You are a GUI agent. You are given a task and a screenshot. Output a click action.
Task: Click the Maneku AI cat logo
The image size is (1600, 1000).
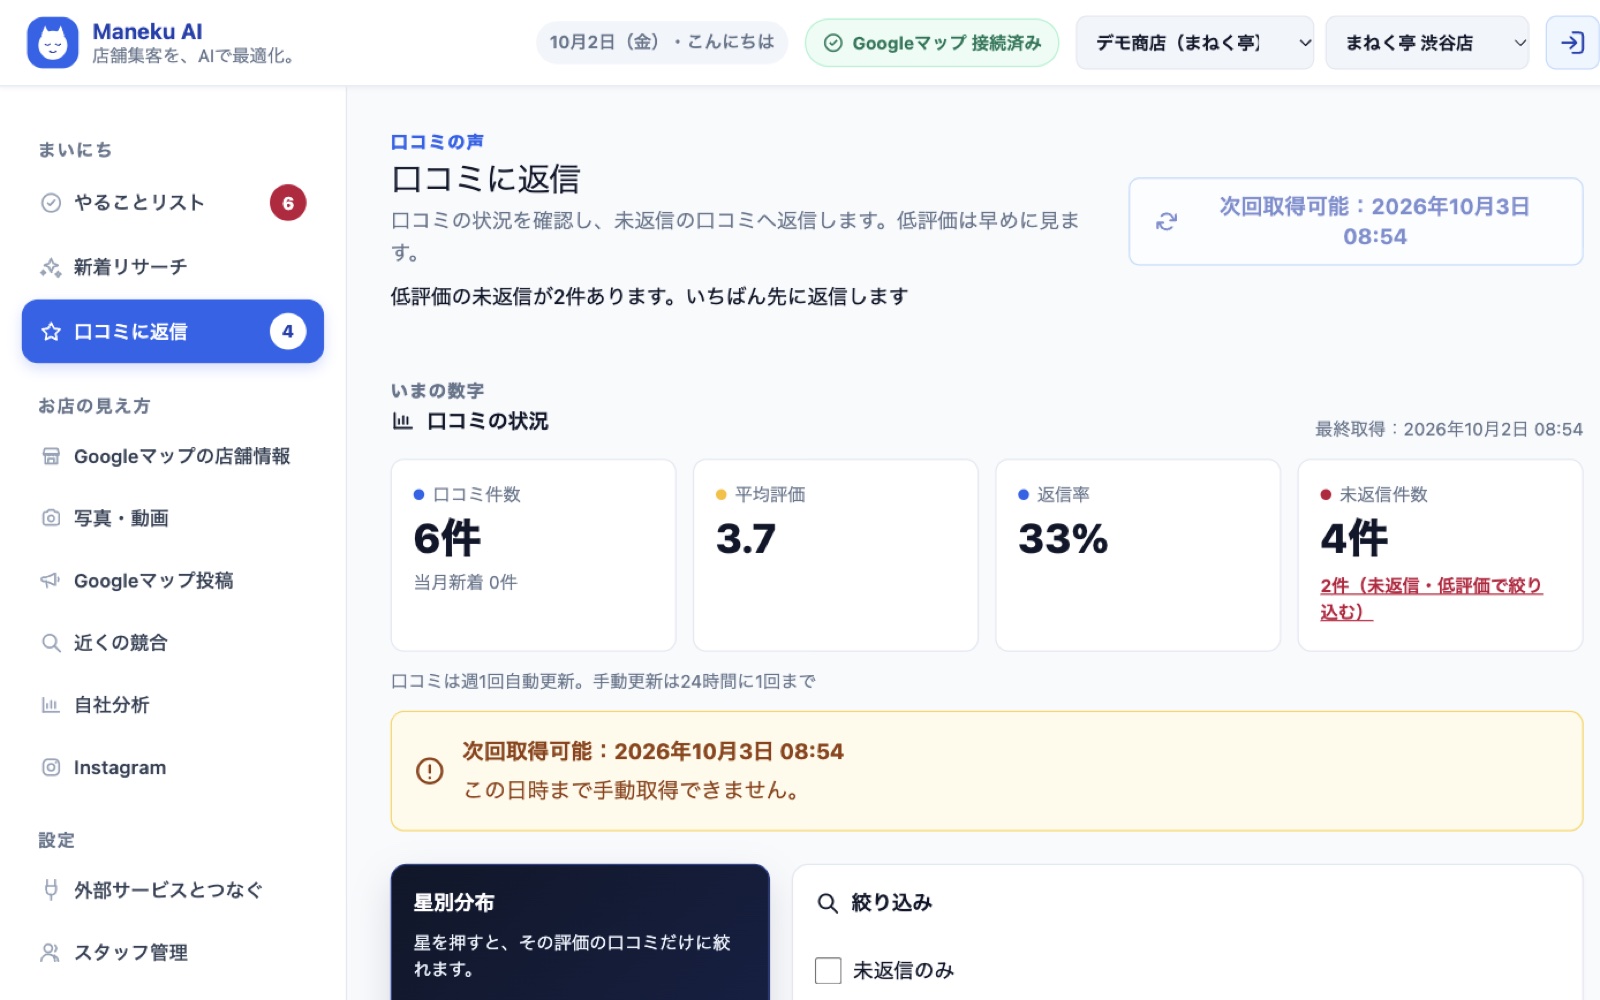[x=52, y=43]
